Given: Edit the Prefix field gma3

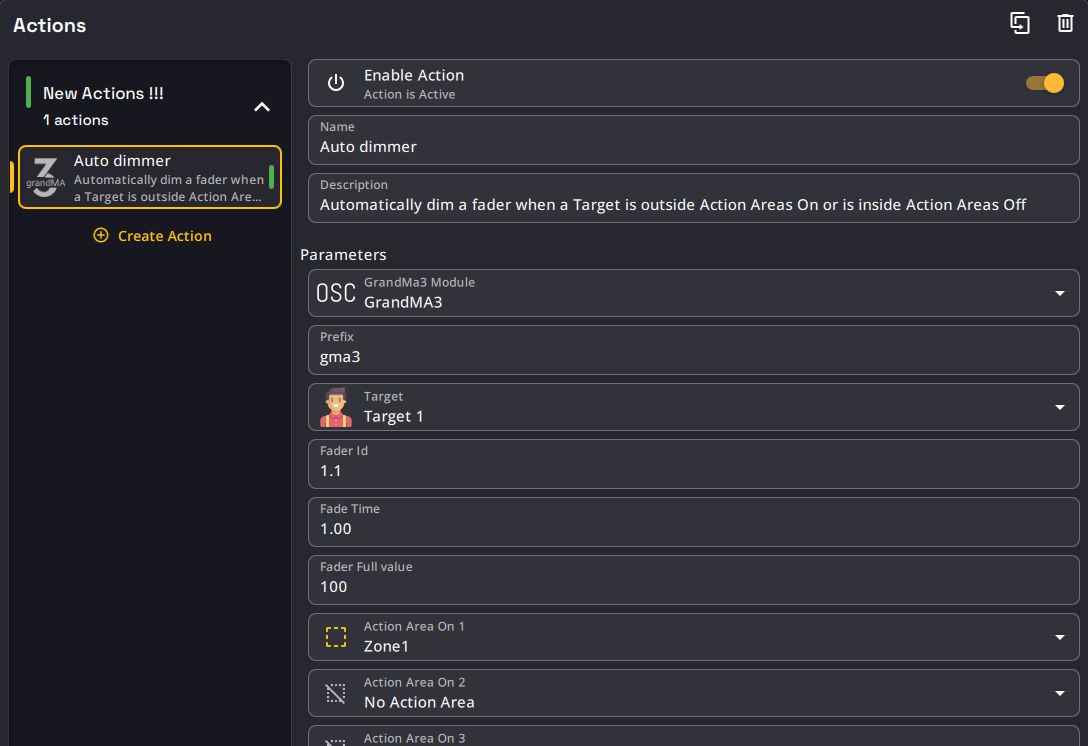Looking at the screenshot, I should 693,357.
